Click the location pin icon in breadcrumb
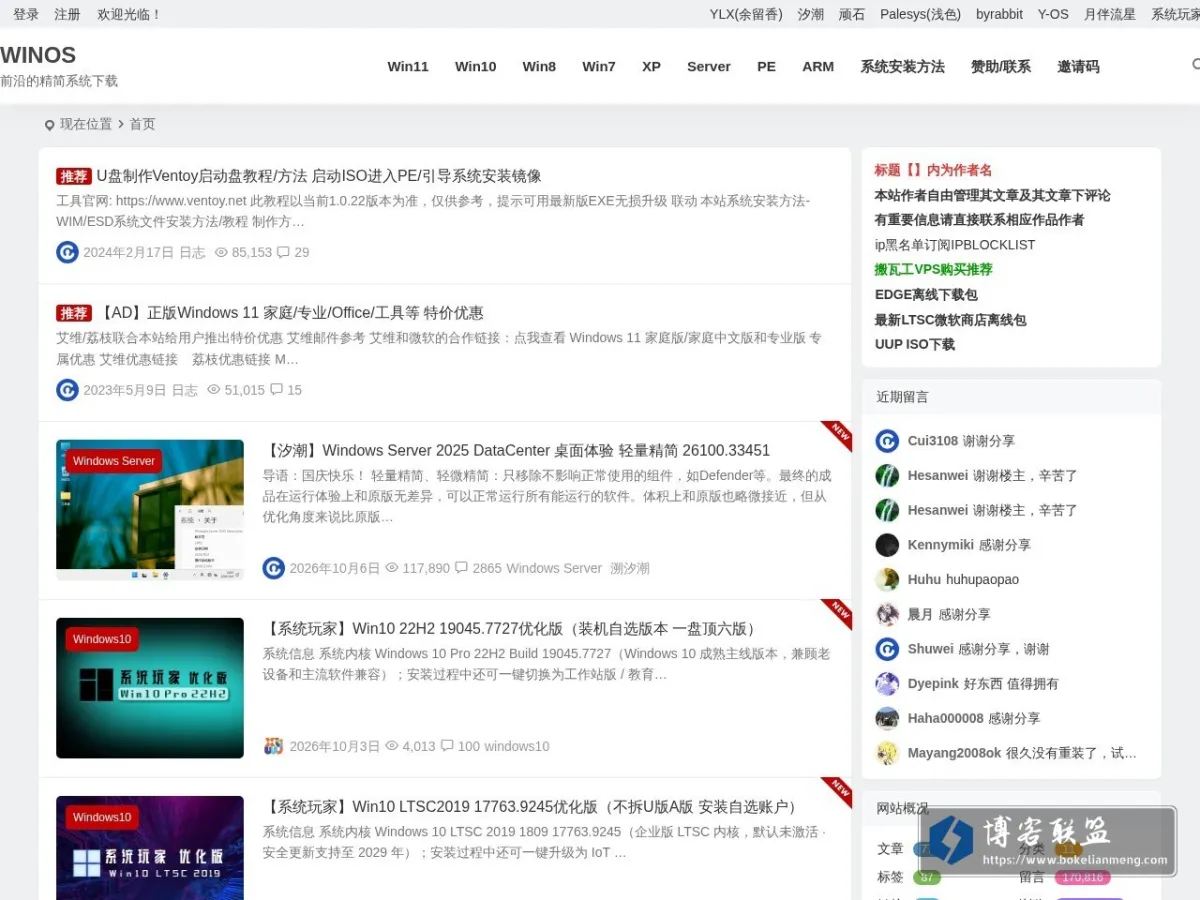Viewport: 1200px width, 900px height. coord(49,125)
